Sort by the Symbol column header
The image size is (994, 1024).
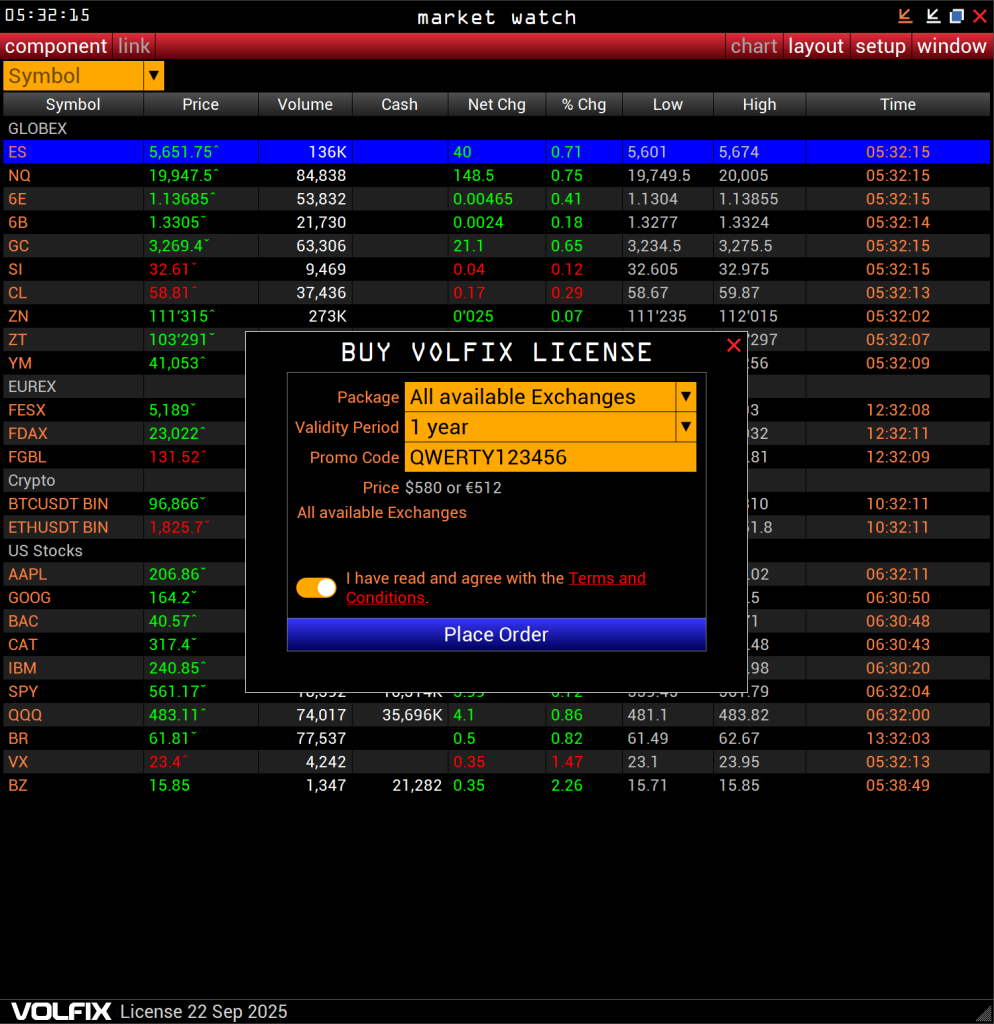[x=73, y=104]
